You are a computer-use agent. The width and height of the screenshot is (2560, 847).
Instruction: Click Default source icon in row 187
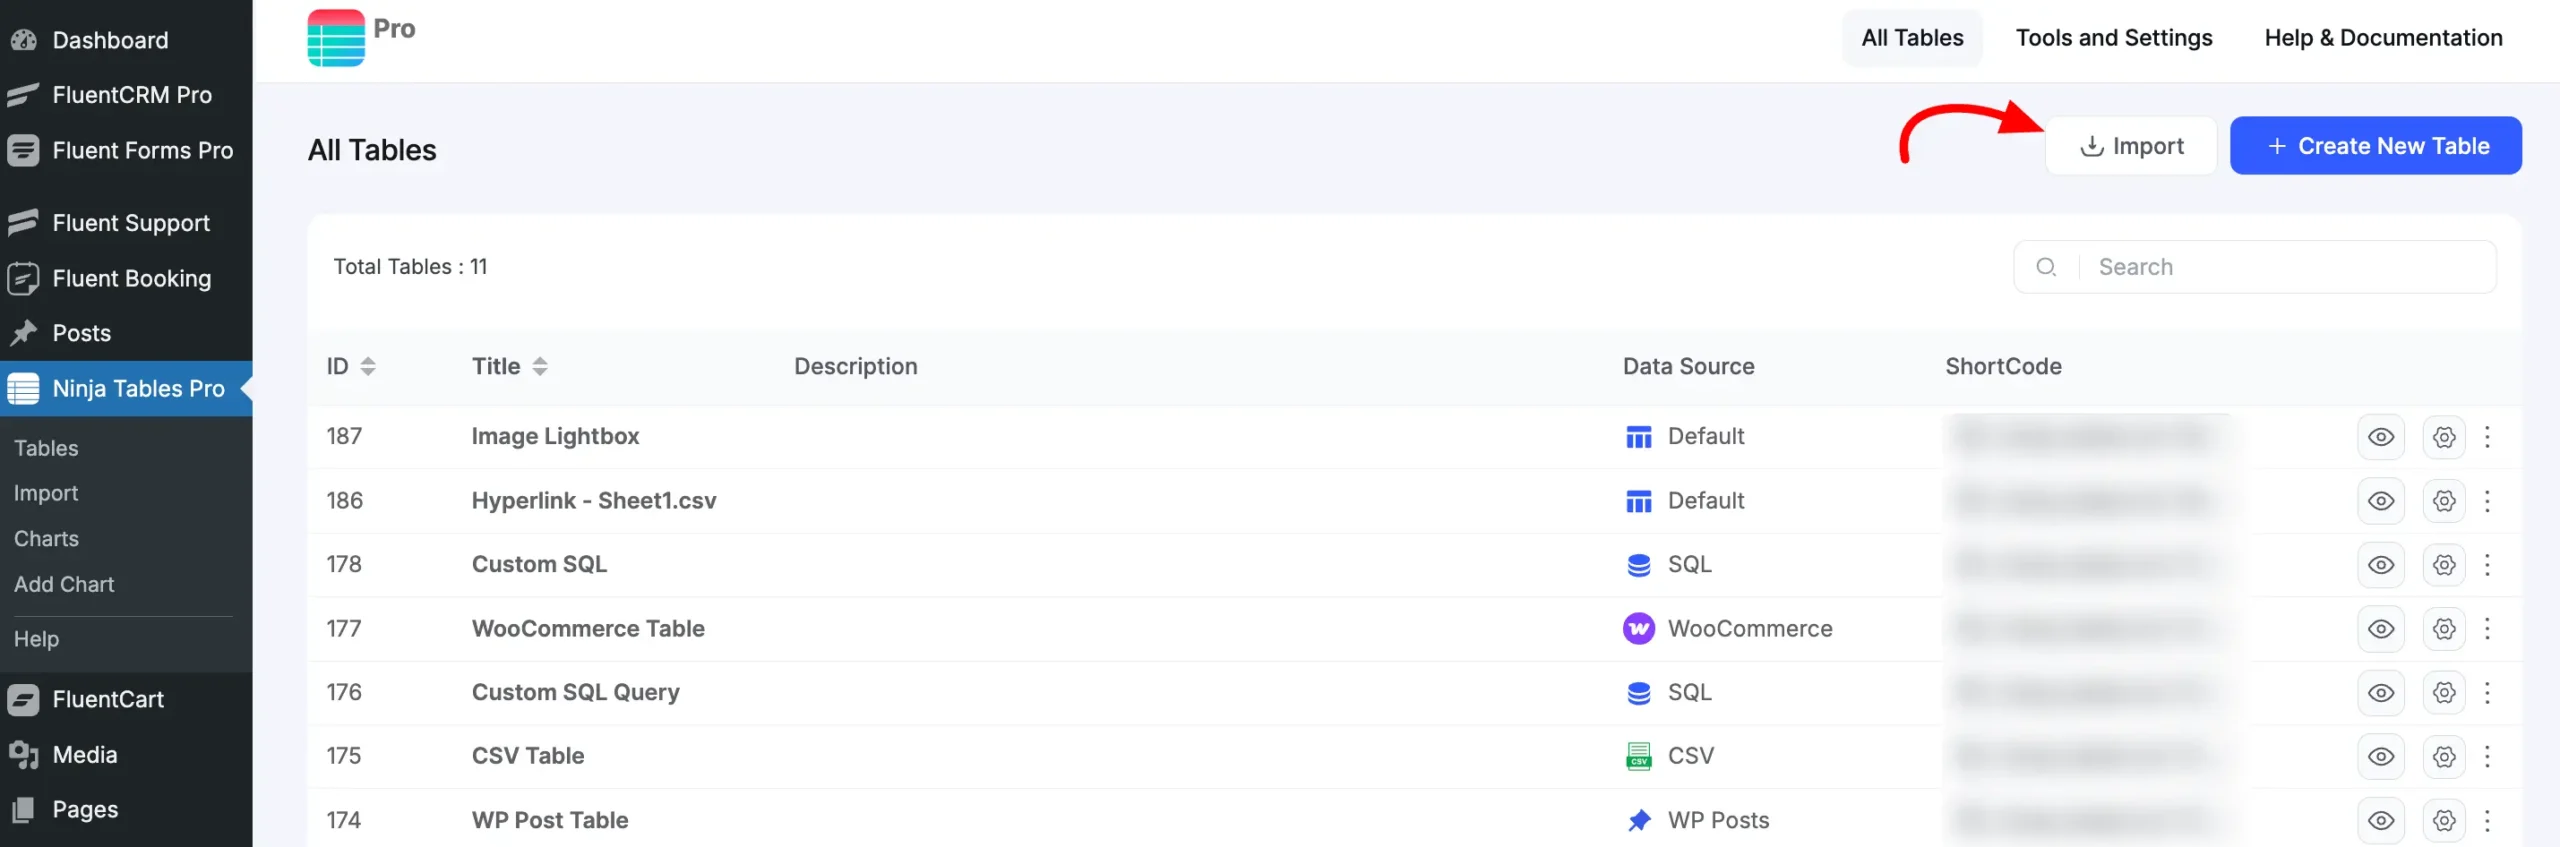click(1638, 437)
